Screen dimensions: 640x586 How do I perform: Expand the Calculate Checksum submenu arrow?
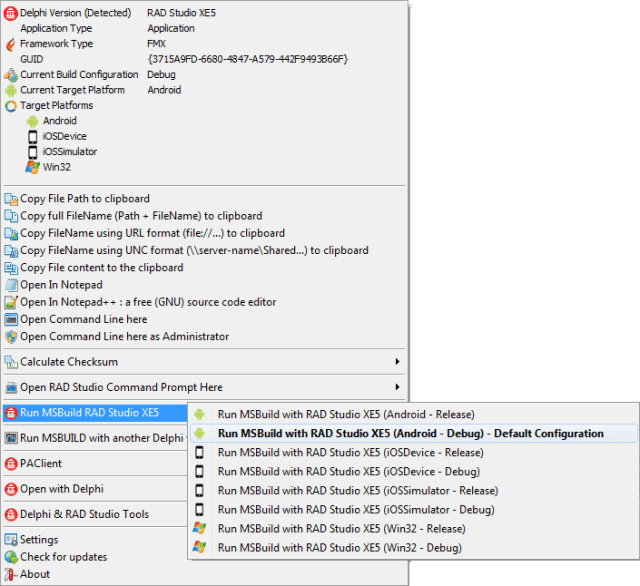point(397,362)
